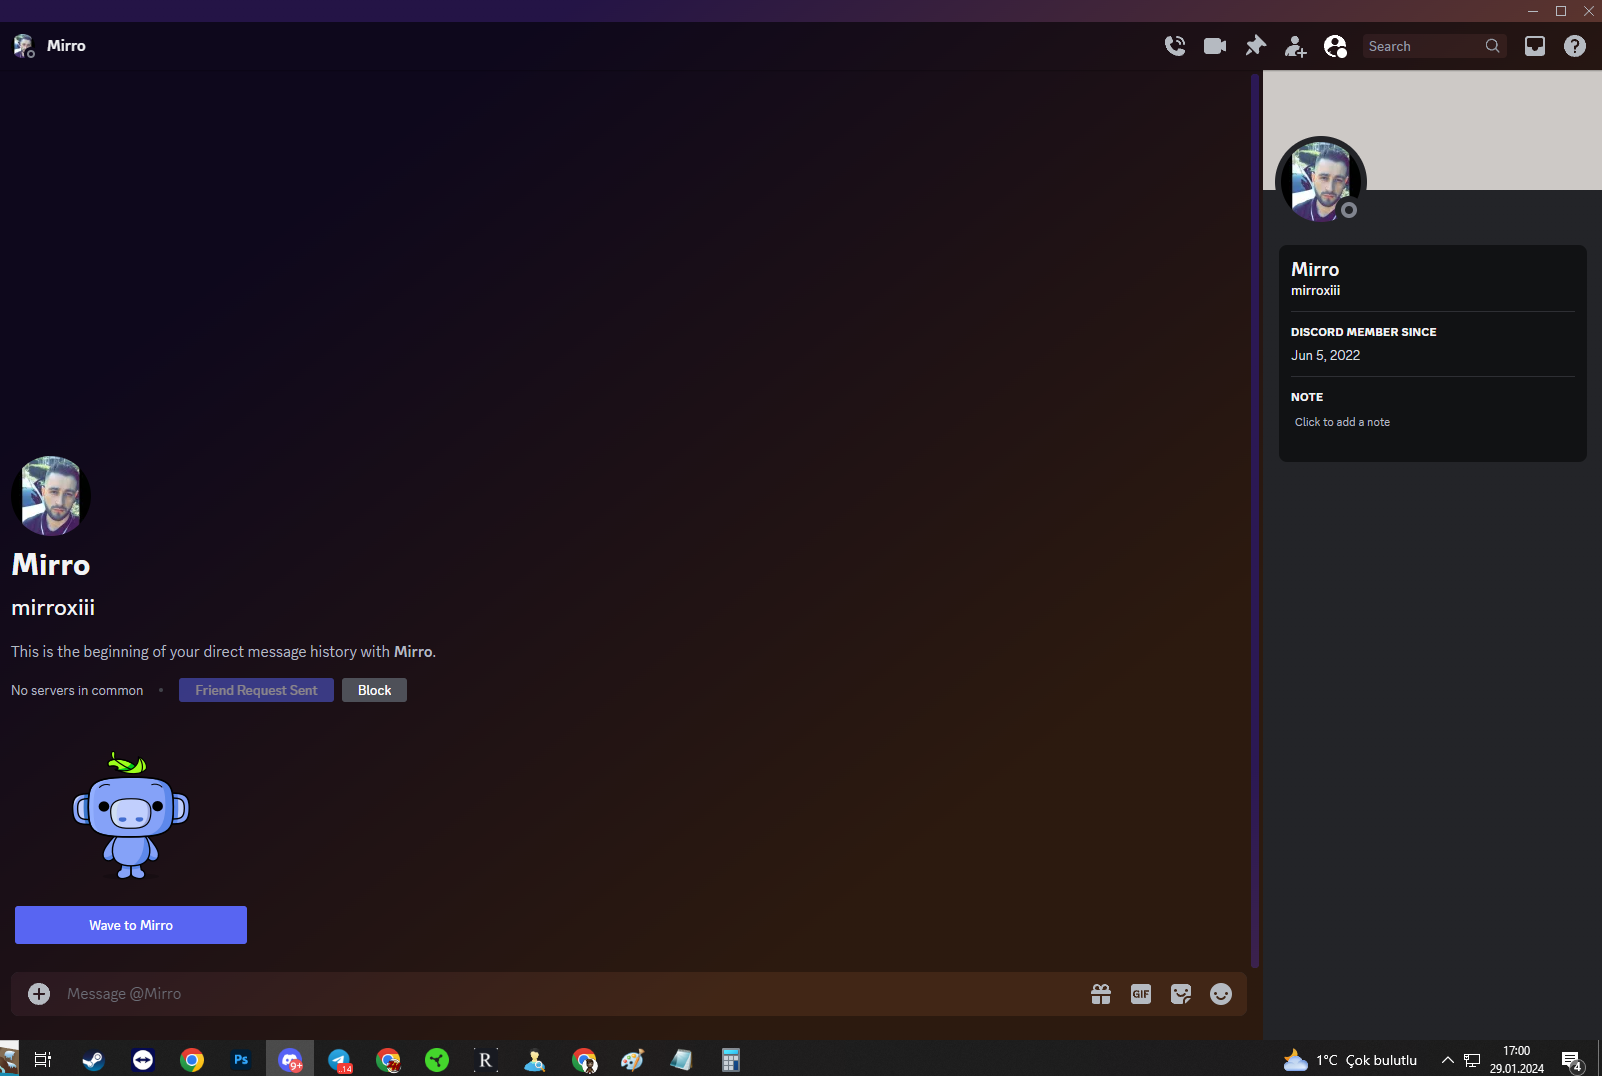Click Friend Request Sent button
The width and height of the screenshot is (1602, 1076).
(x=256, y=690)
